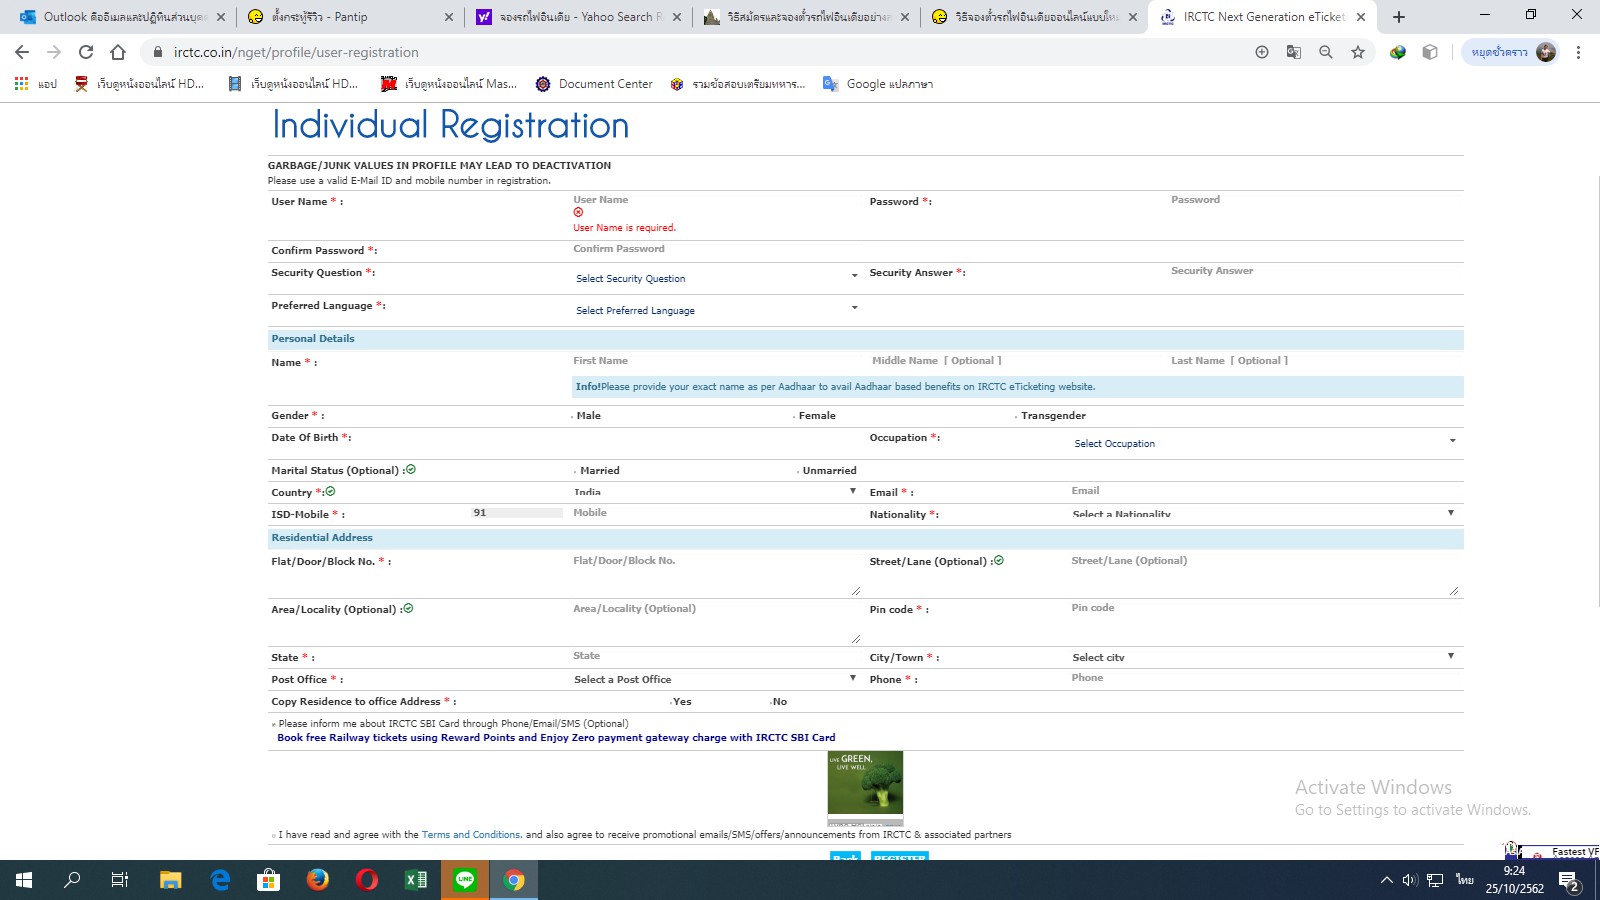Open a new browser tab with plus icon

point(1399,17)
